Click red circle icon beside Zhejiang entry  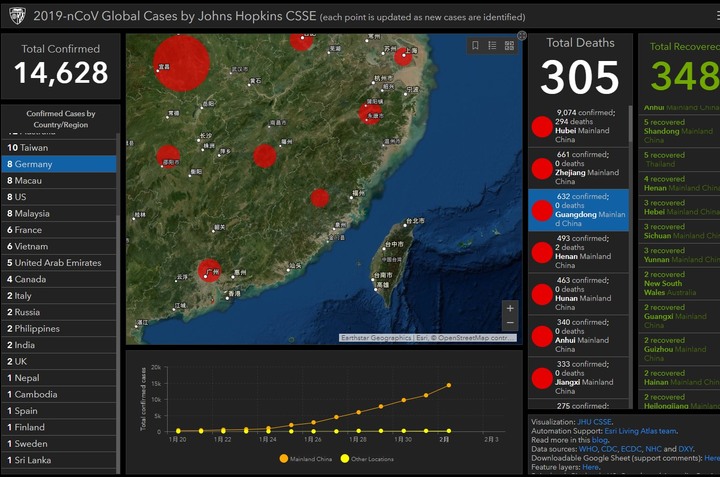click(x=542, y=168)
